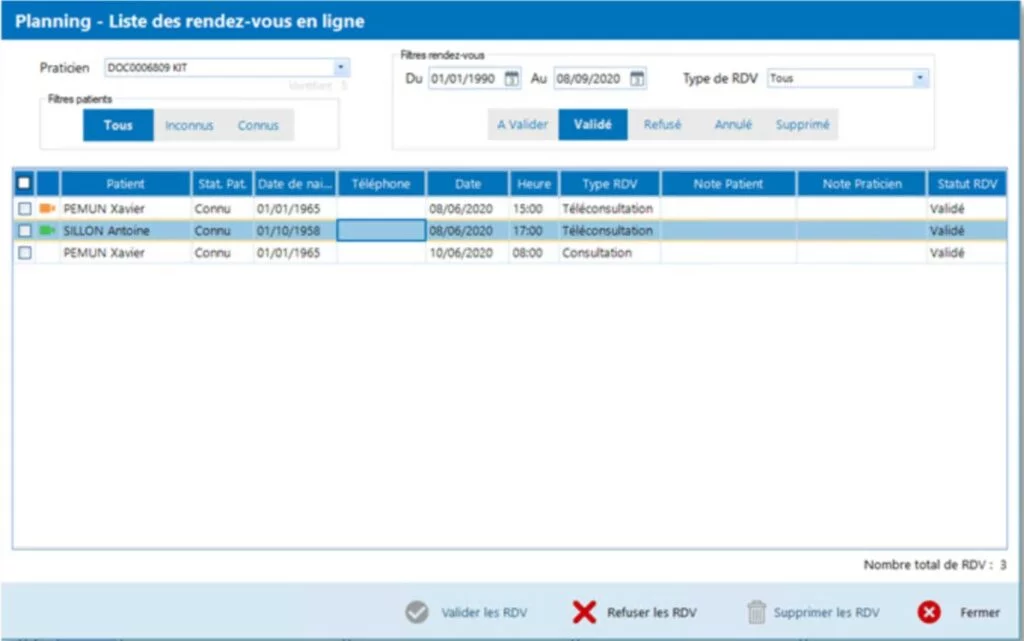Screen dimensions: 1024x641
Task: Click the trash Supprimer les RDV icon
Action: [757, 613]
